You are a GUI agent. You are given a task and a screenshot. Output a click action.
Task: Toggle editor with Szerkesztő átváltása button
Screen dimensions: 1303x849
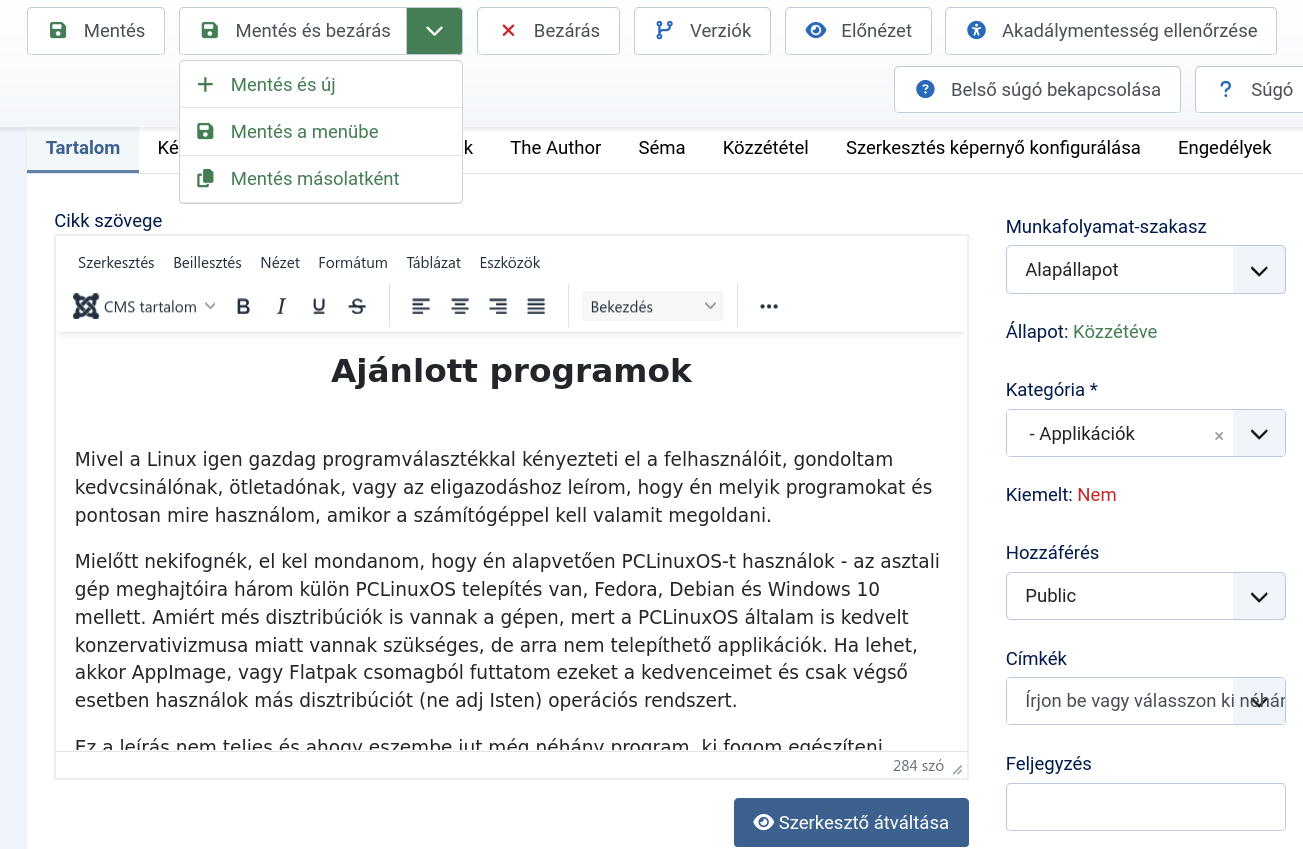[851, 823]
